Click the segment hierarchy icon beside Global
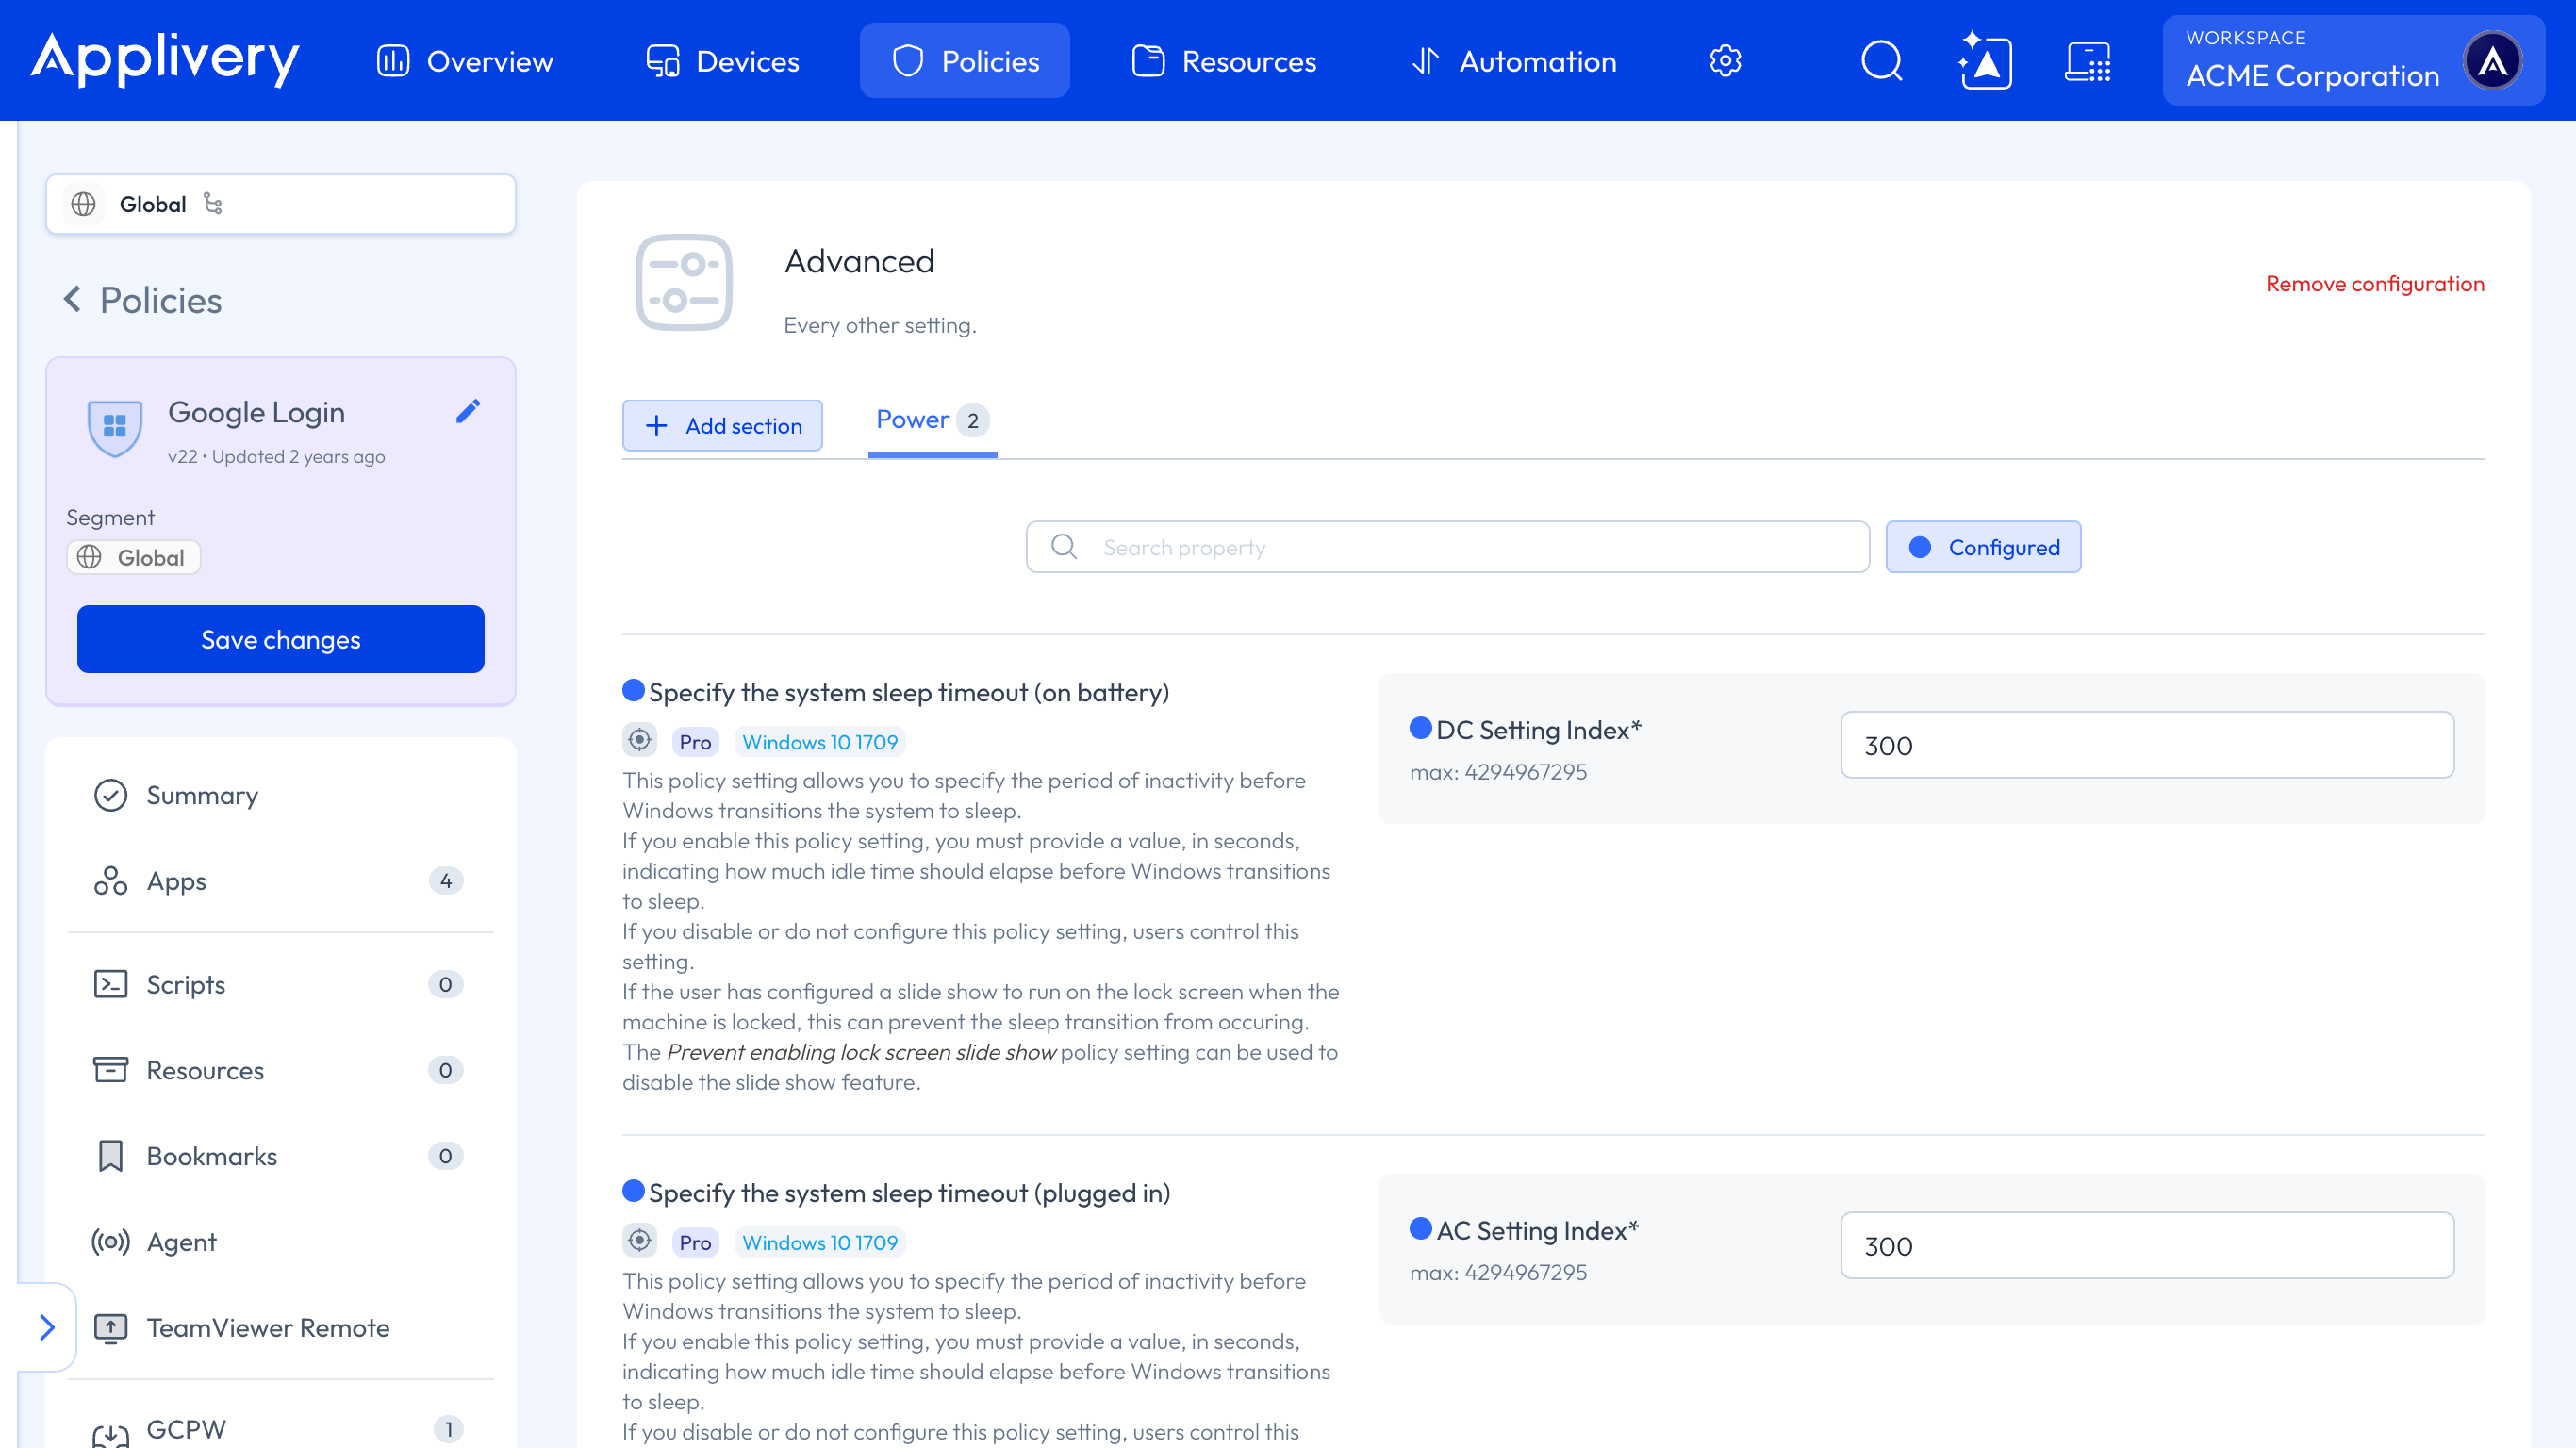Image resolution: width=2576 pixels, height=1448 pixels. 213,203
